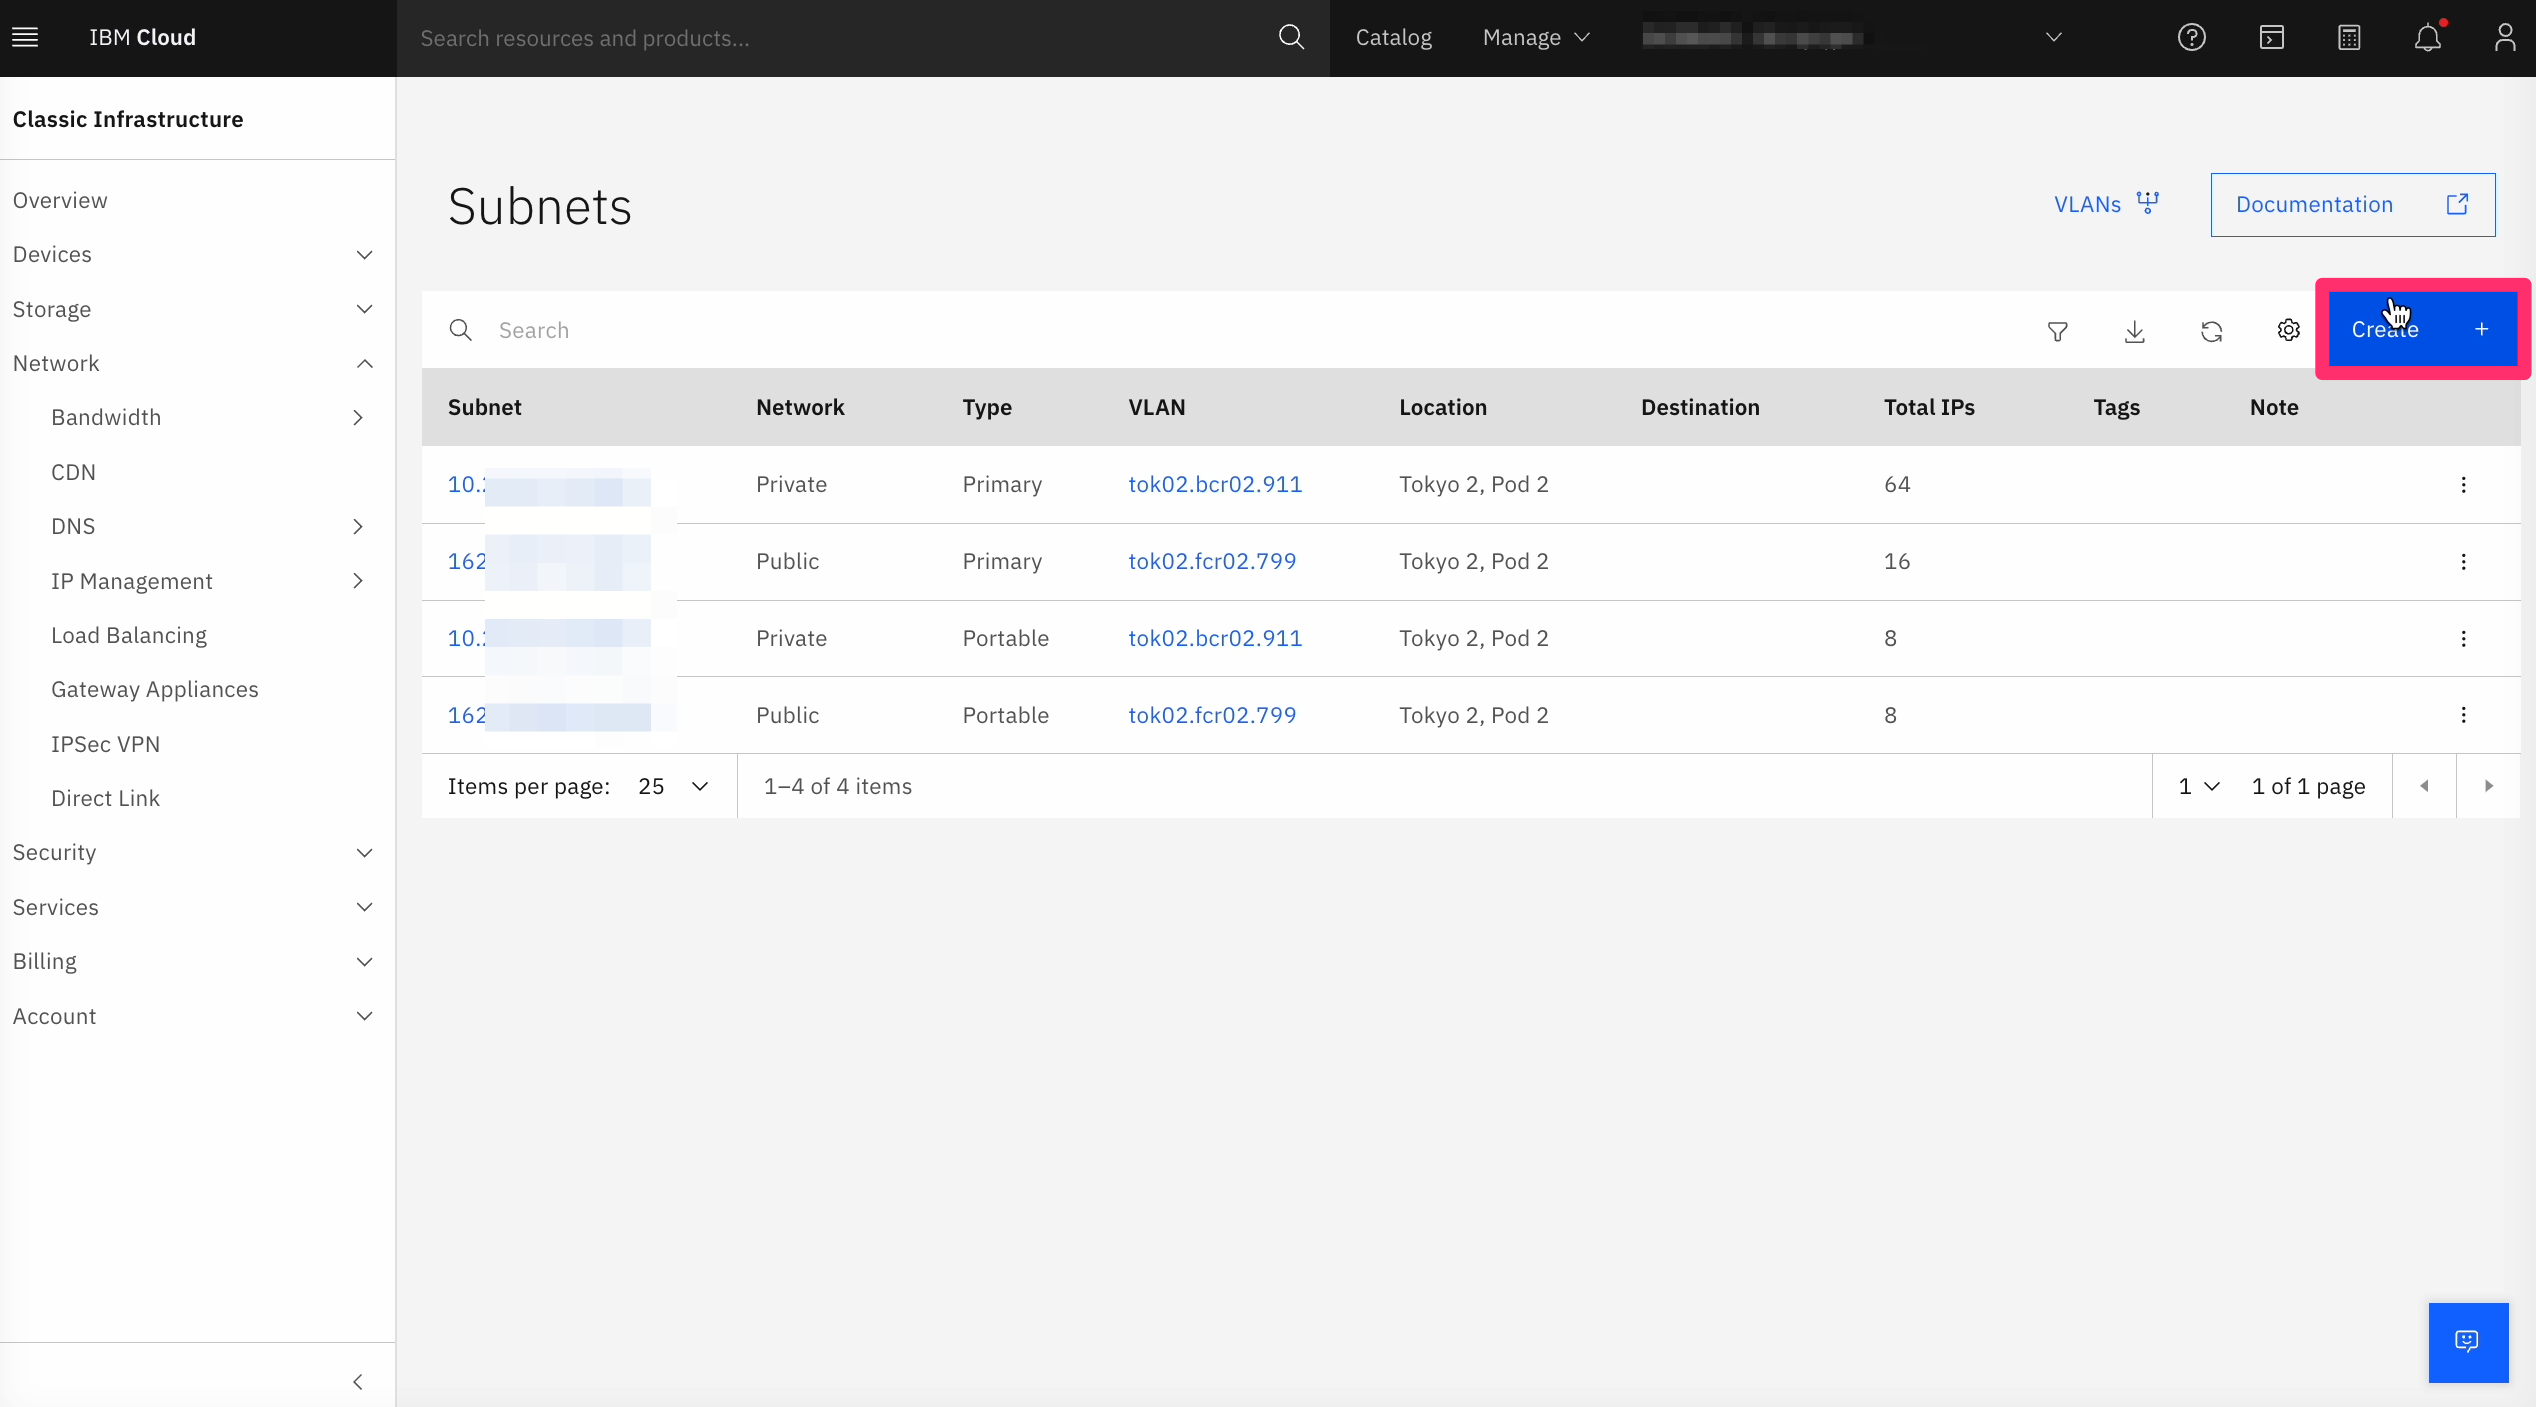View notifications bell

click(2427, 38)
